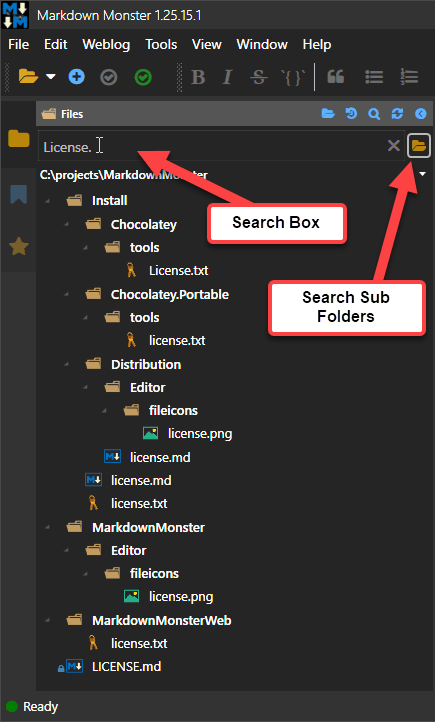Apply Italic formatting from the toolbar

pos(227,77)
